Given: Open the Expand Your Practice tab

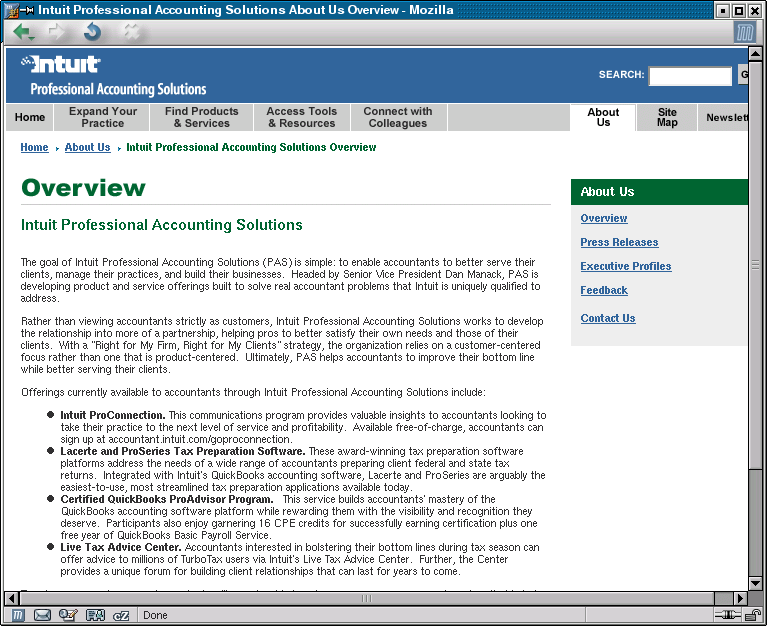Looking at the screenshot, I should tap(103, 117).
